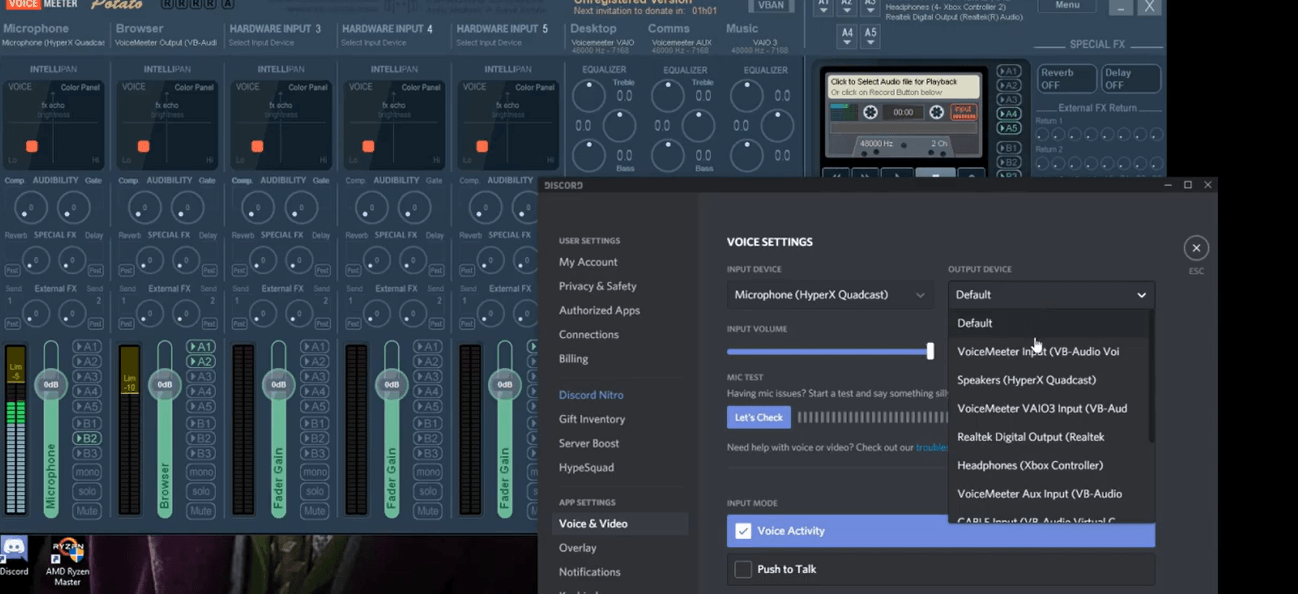
Task: Open the Discord desktop shortcut
Action: [x=14, y=554]
